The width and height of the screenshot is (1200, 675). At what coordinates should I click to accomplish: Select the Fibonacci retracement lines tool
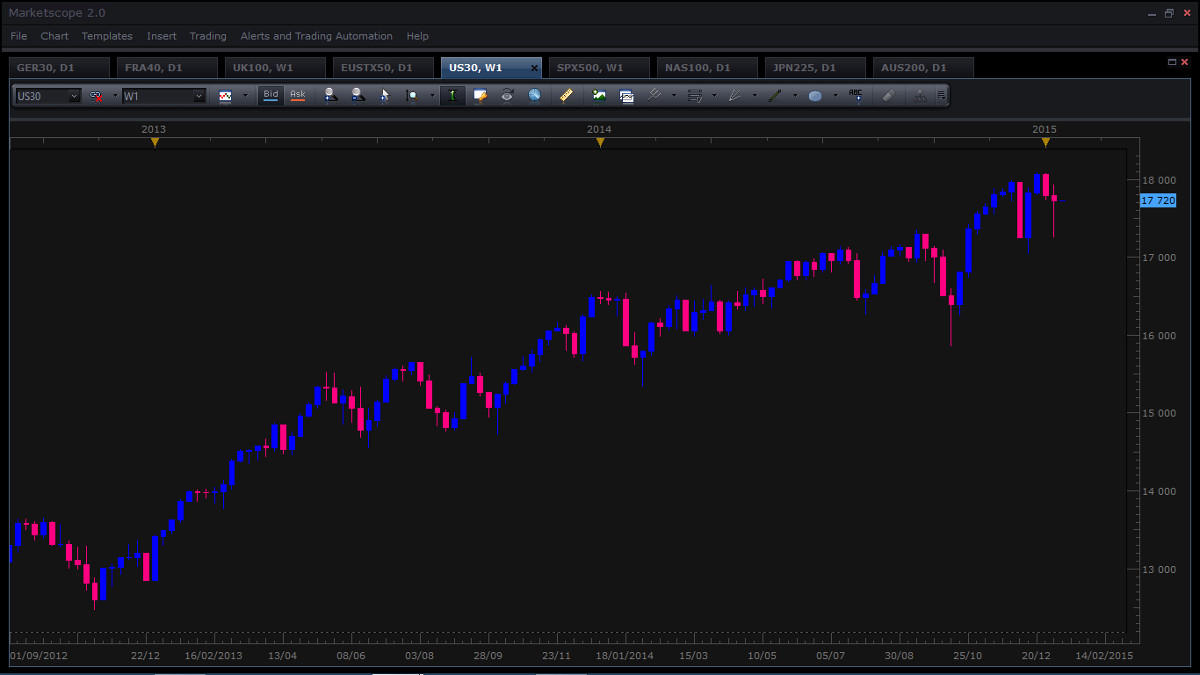coord(695,95)
